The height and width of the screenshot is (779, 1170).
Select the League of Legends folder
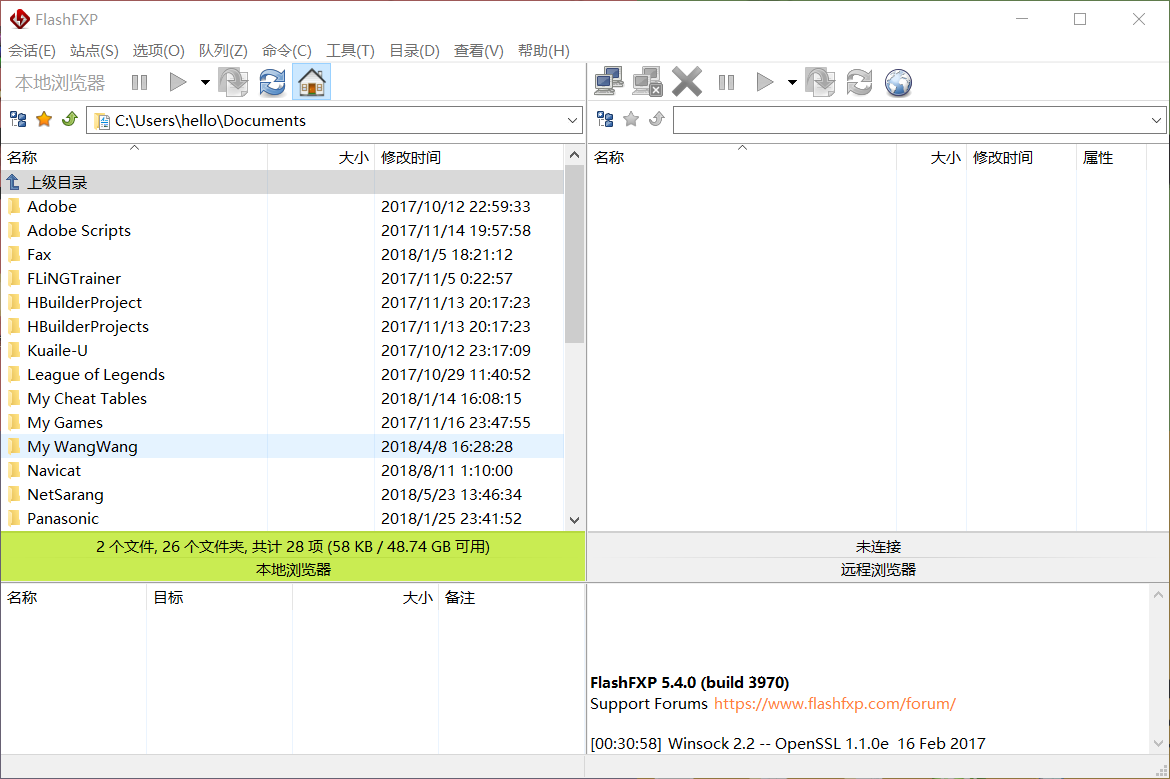[282, 375]
